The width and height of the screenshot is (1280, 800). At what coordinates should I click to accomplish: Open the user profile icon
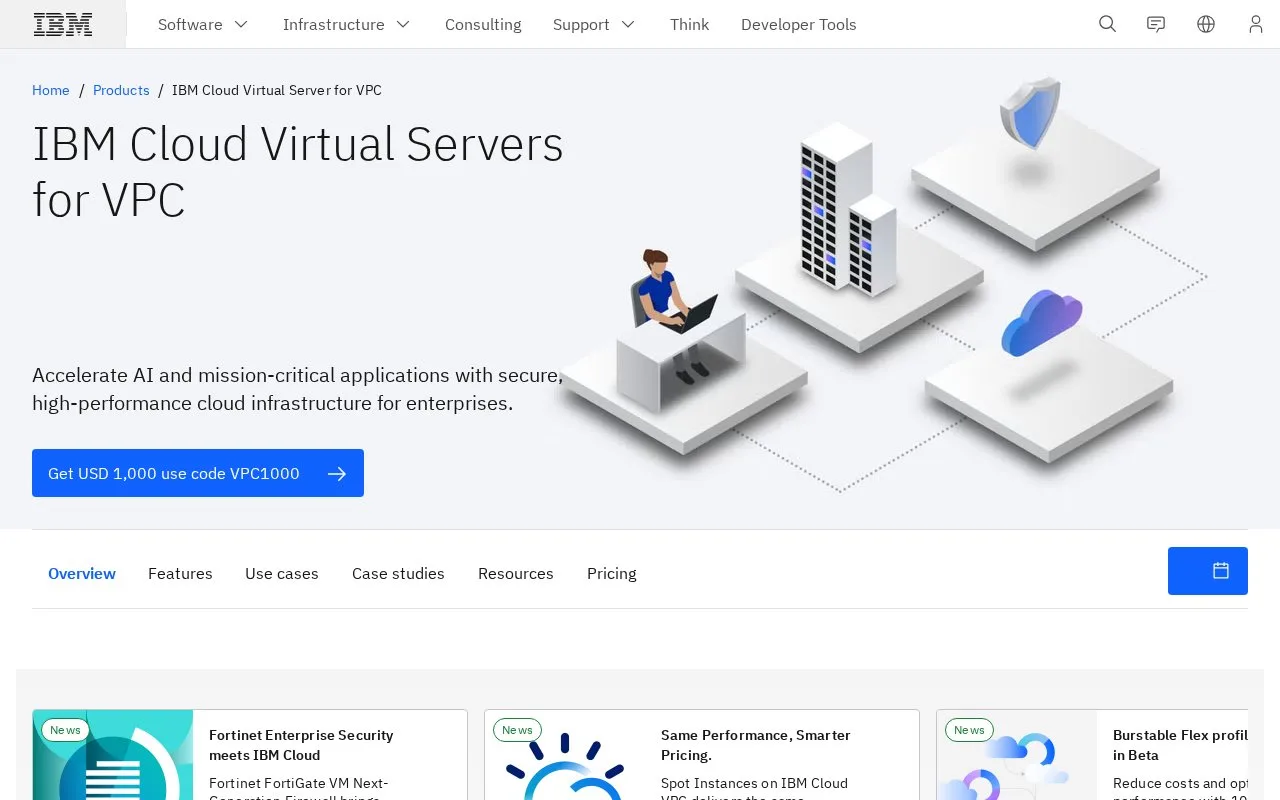pyautogui.click(x=1256, y=24)
